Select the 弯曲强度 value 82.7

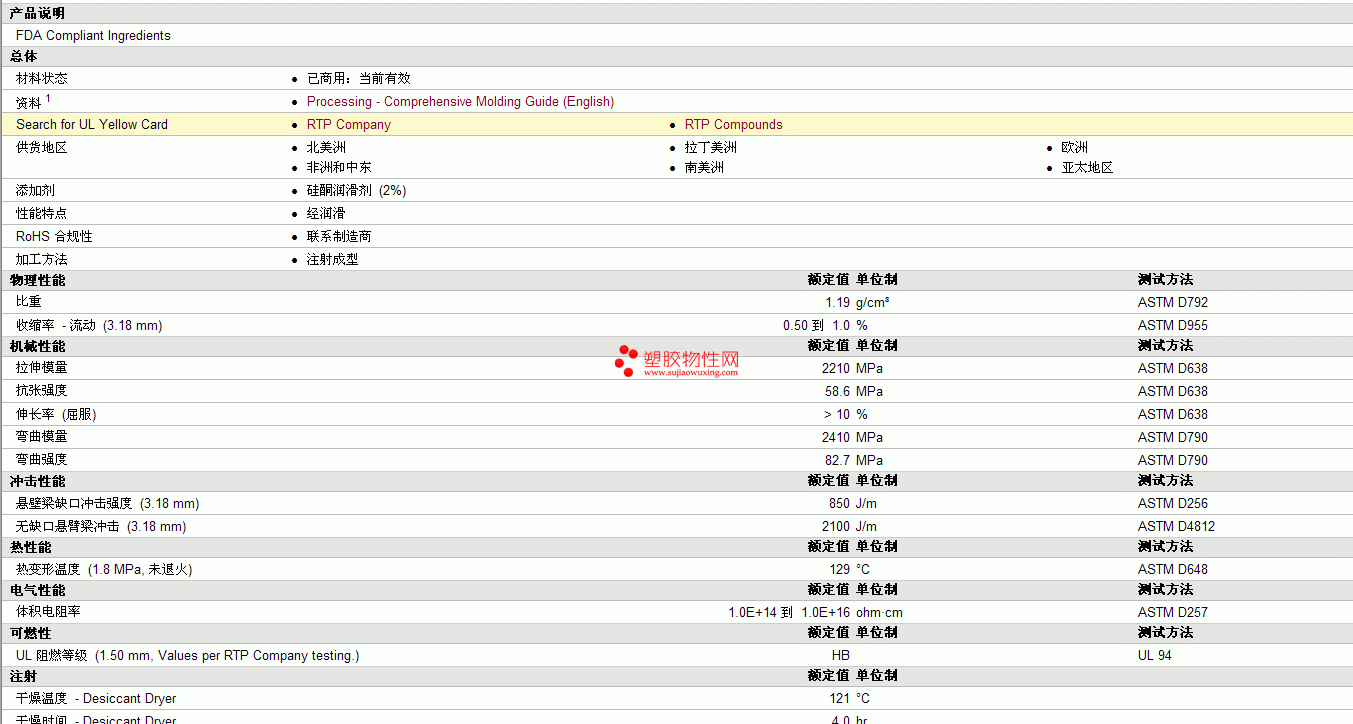pos(838,461)
